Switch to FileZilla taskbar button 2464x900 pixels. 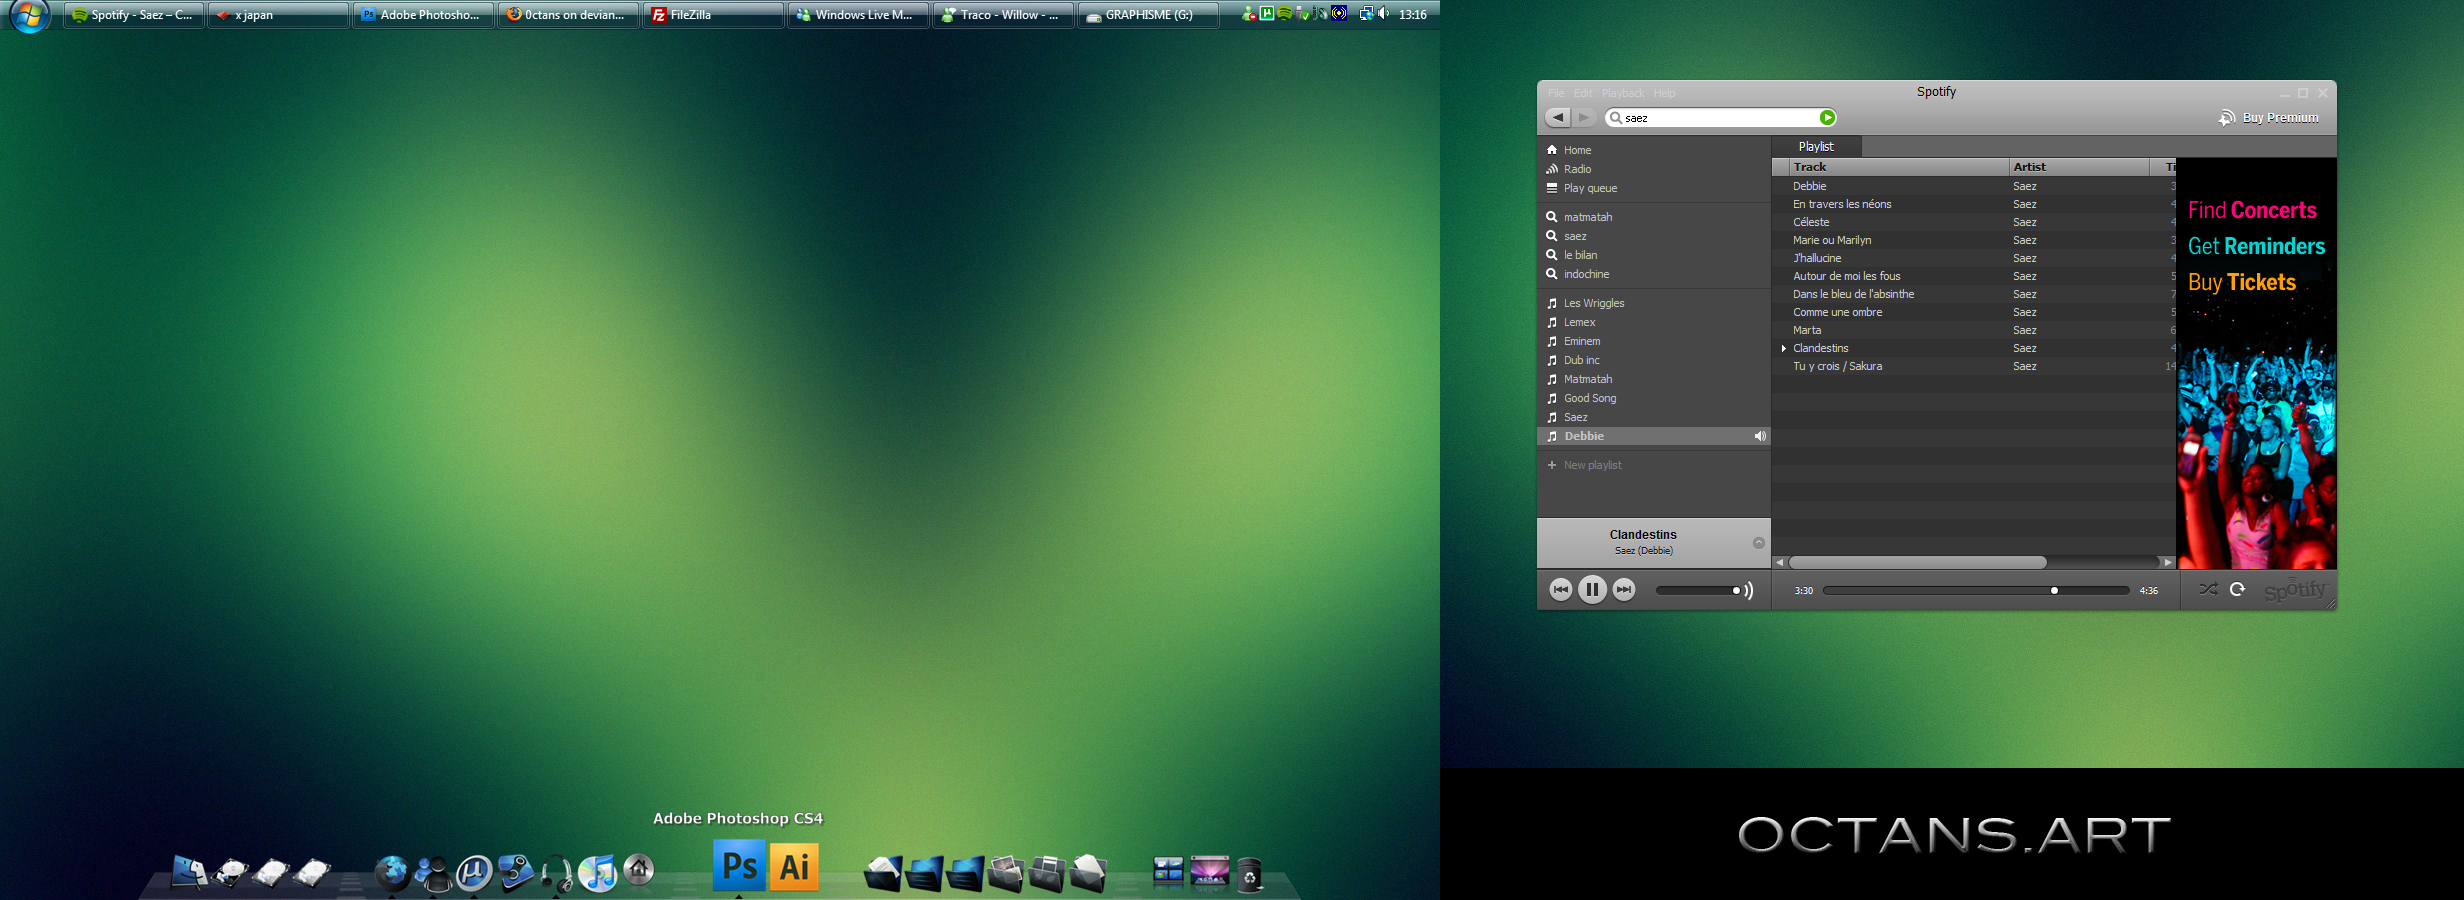coord(713,15)
